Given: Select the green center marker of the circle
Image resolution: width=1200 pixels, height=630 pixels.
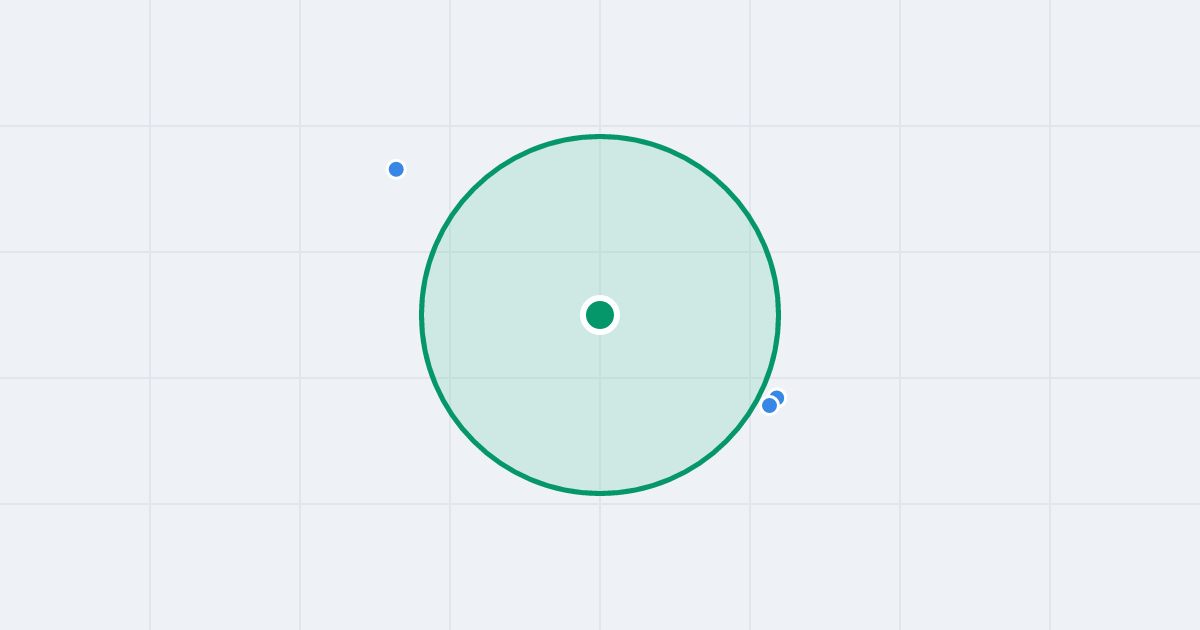Looking at the screenshot, I should pos(600,315).
